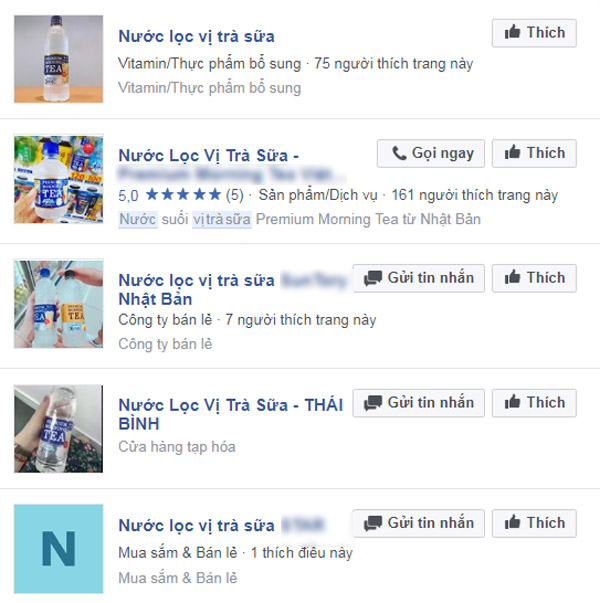This screenshot has width=600, height=603.
Task: Like the Nhật Bản retail company page
Action: [x=534, y=278]
